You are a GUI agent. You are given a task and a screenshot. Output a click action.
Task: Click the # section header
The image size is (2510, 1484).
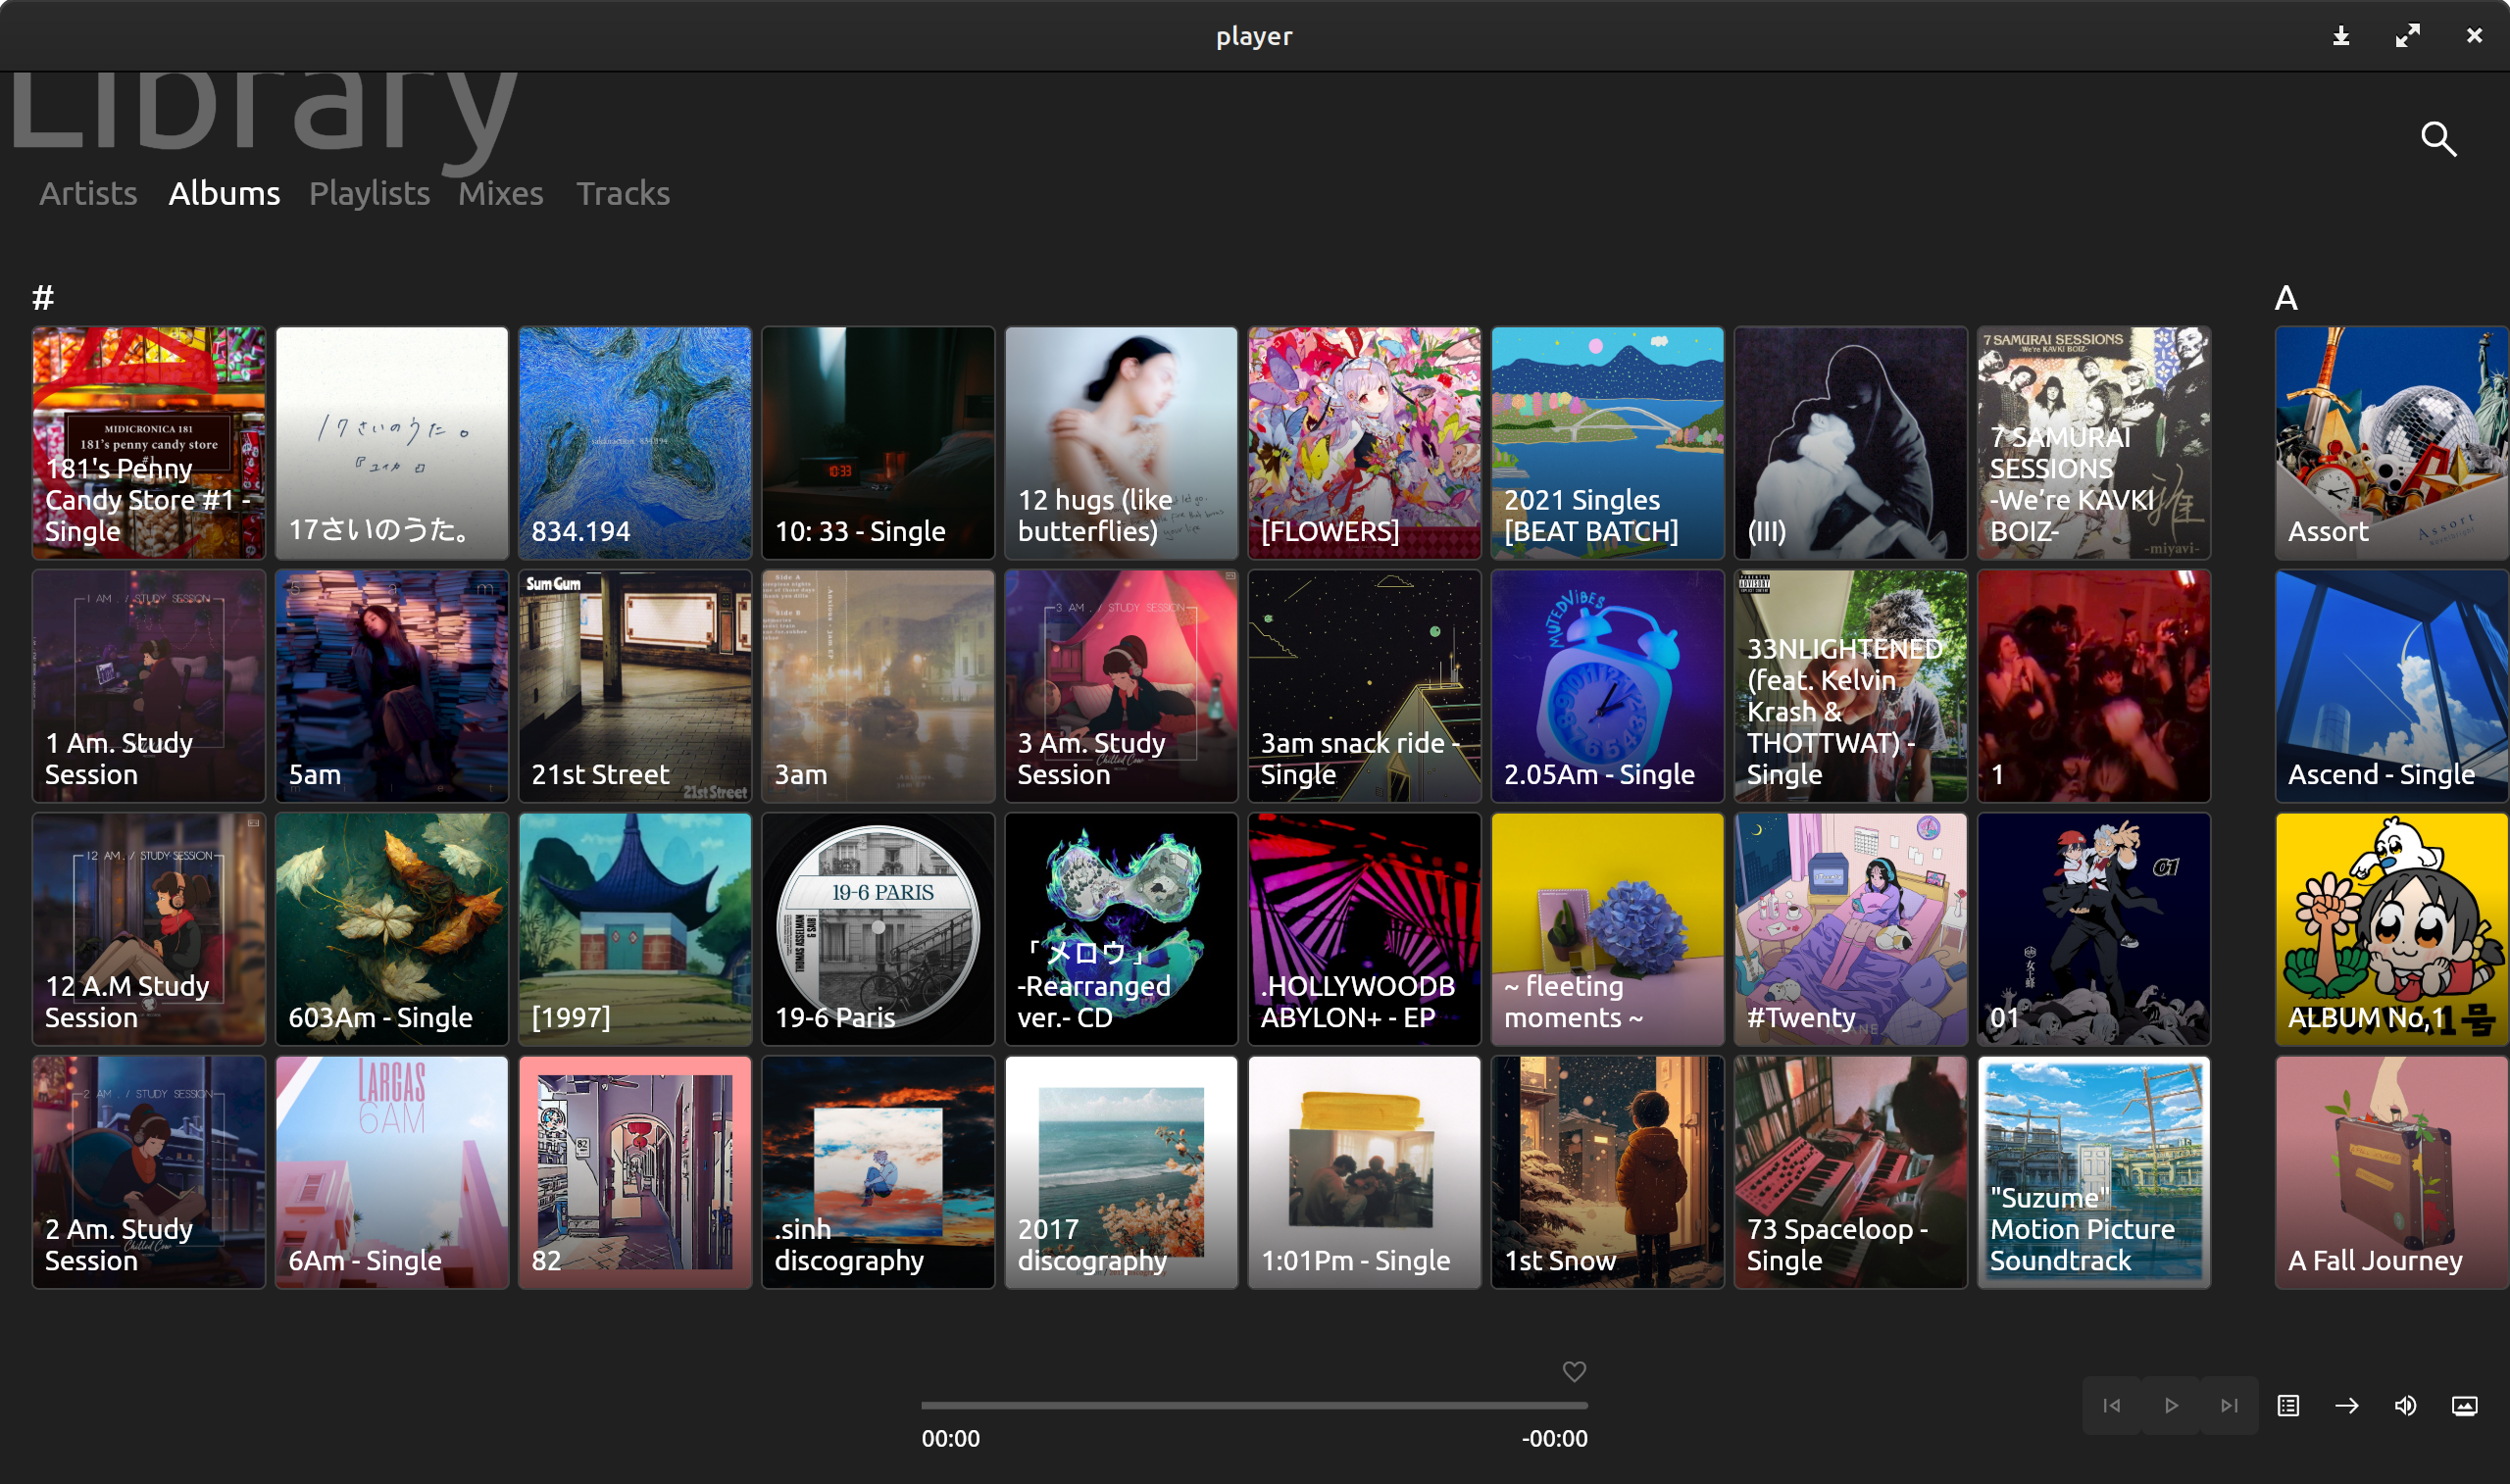coord(43,297)
